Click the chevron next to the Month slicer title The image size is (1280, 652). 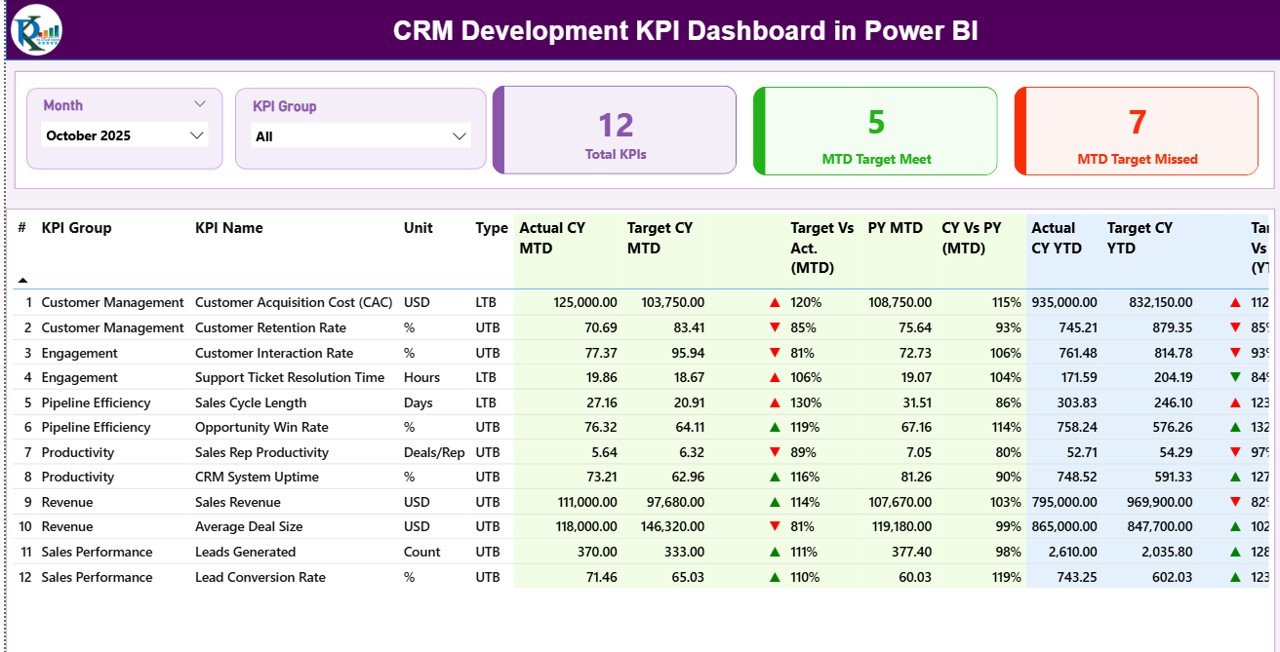pos(200,103)
